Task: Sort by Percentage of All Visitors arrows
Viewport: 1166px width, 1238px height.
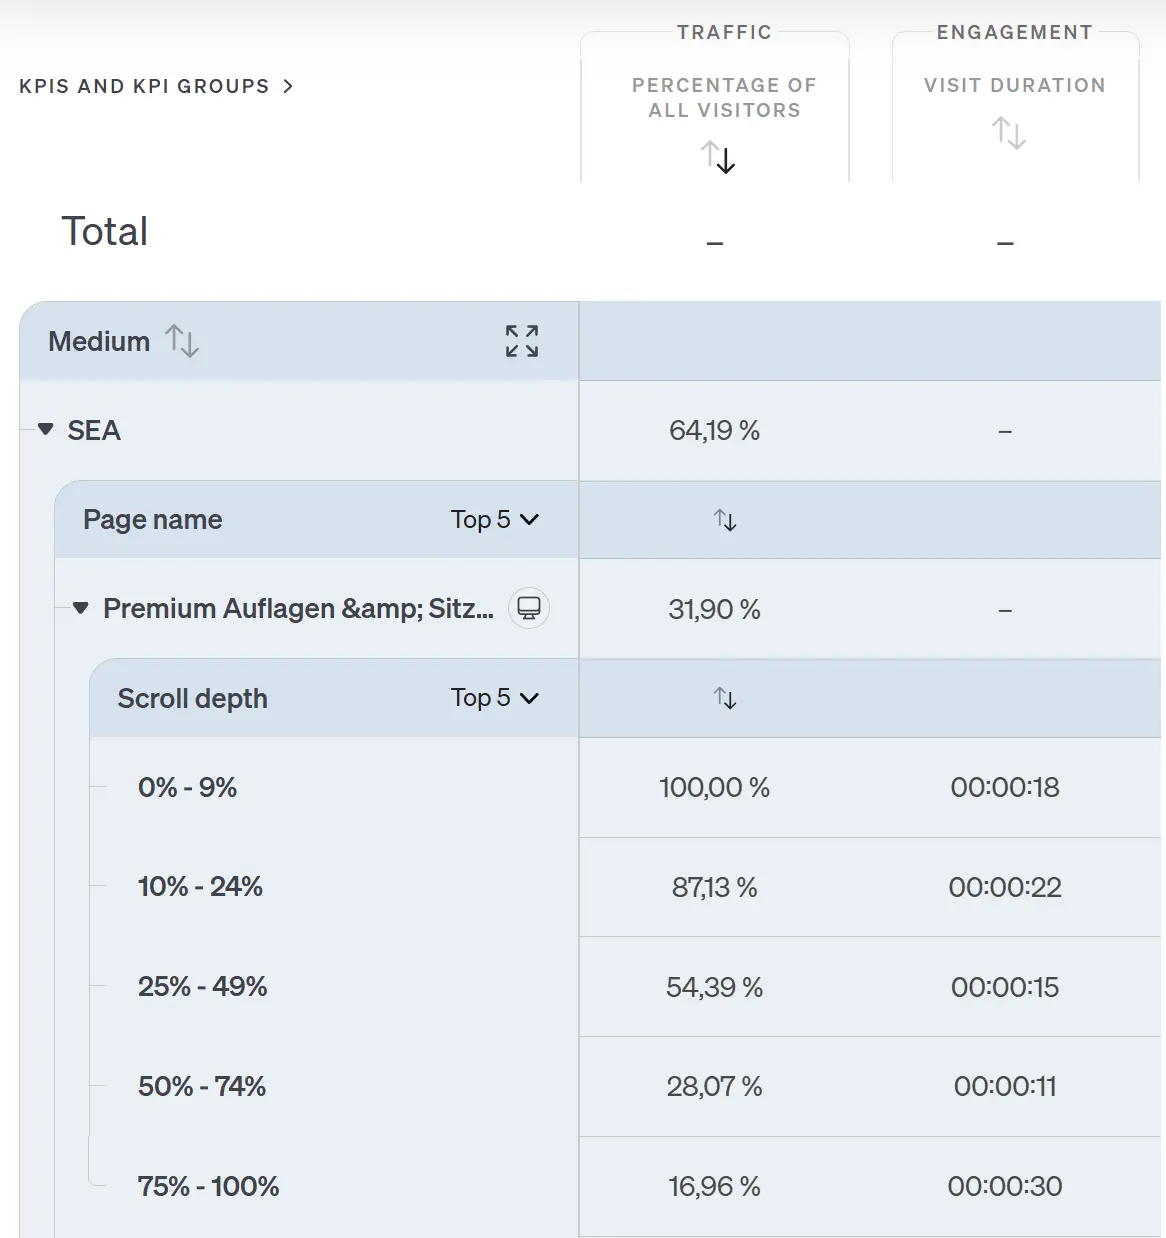Action: (718, 157)
